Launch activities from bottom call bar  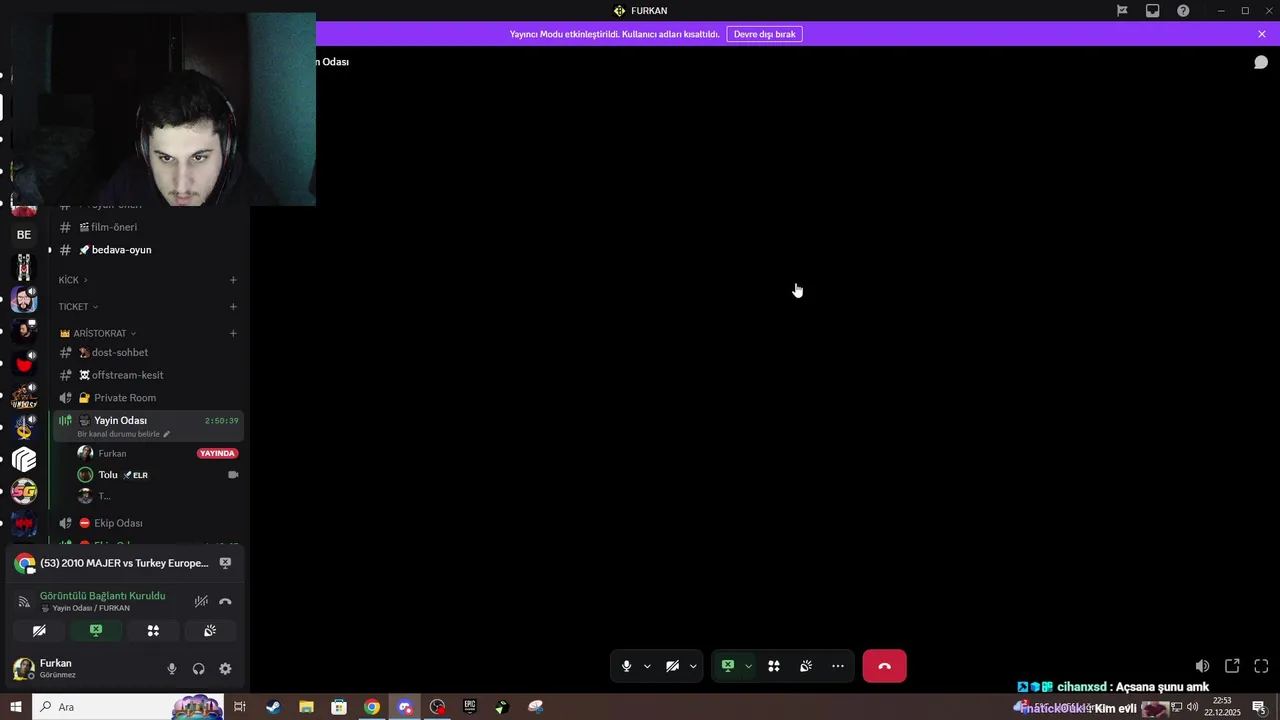click(774, 666)
